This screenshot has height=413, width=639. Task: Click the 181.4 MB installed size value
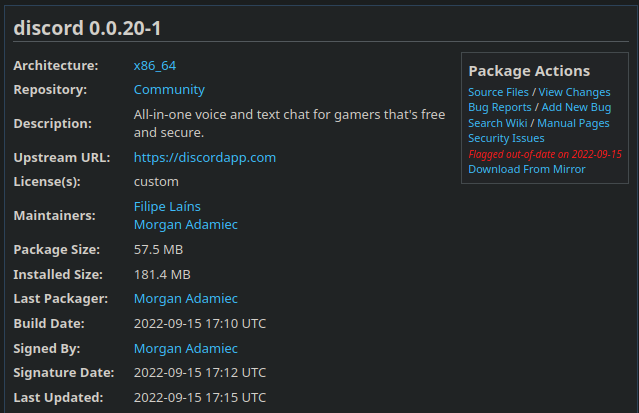coord(162,275)
